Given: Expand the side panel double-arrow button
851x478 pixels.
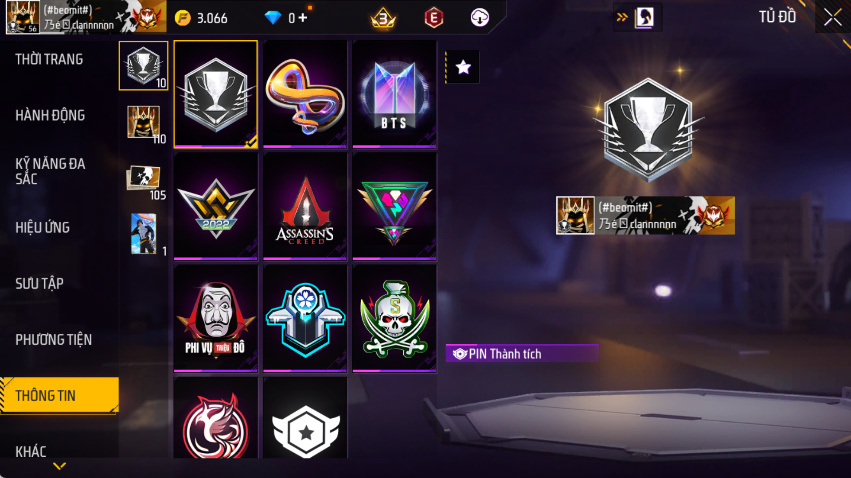Looking at the screenshot, I should 622,17.
